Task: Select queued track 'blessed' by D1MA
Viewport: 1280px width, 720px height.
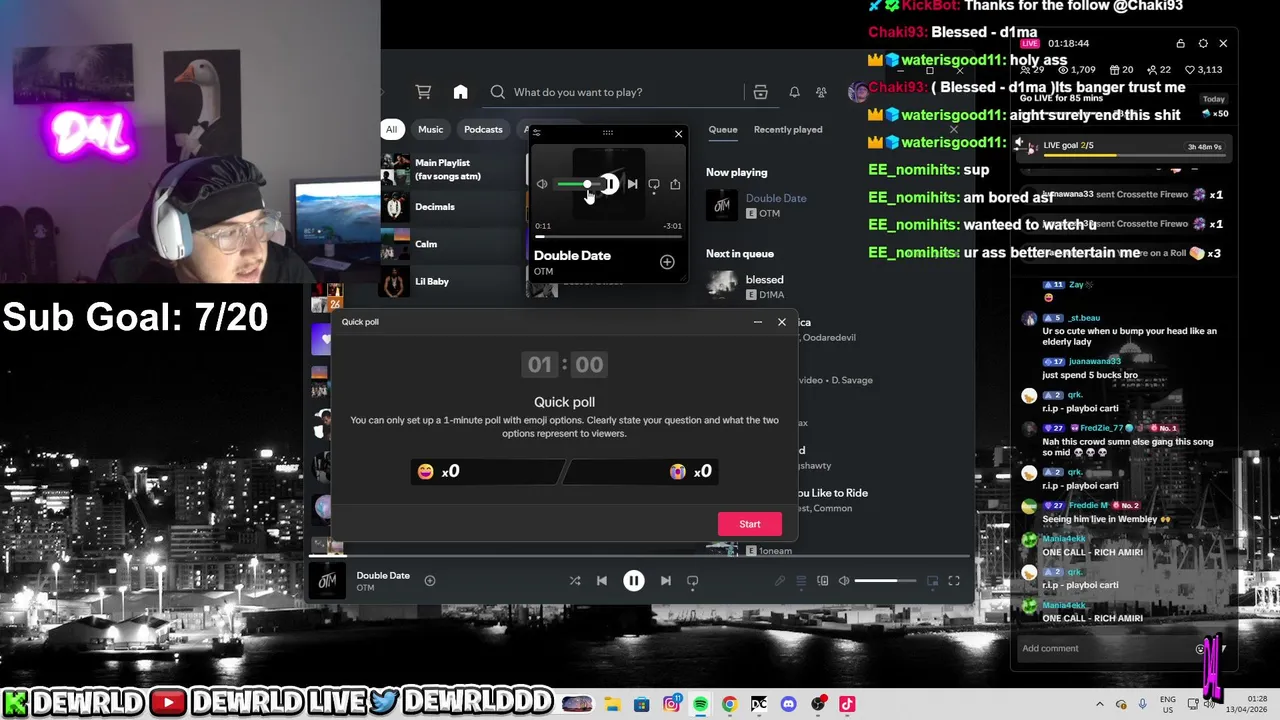Action: point(764,280)
